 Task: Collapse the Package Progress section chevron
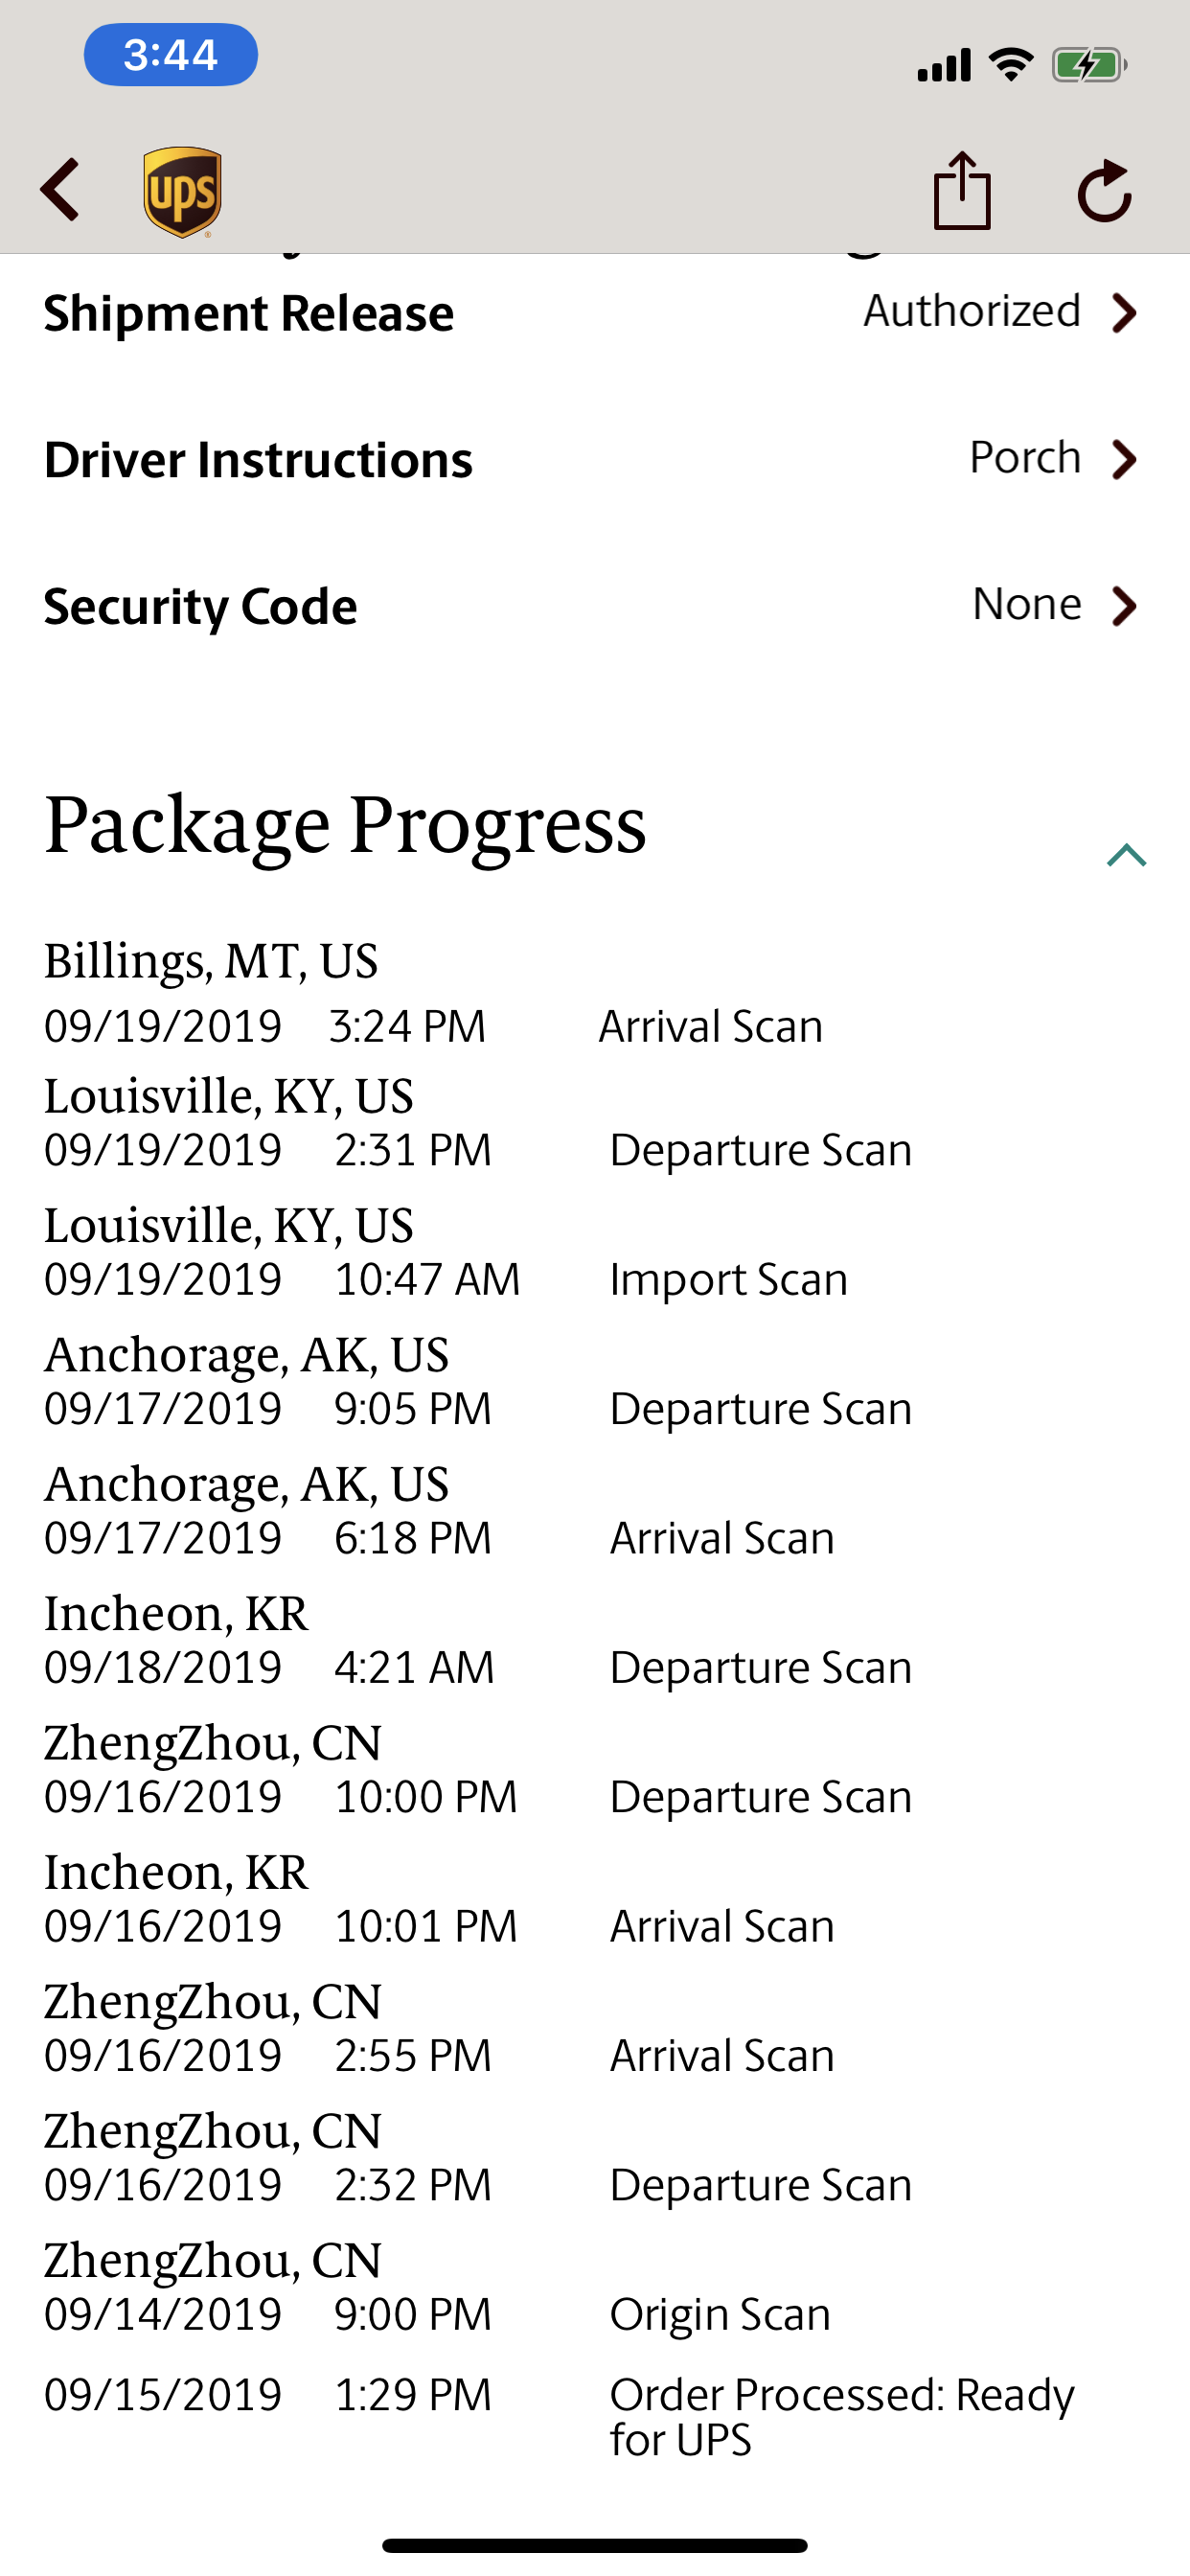click(1126, 855)
